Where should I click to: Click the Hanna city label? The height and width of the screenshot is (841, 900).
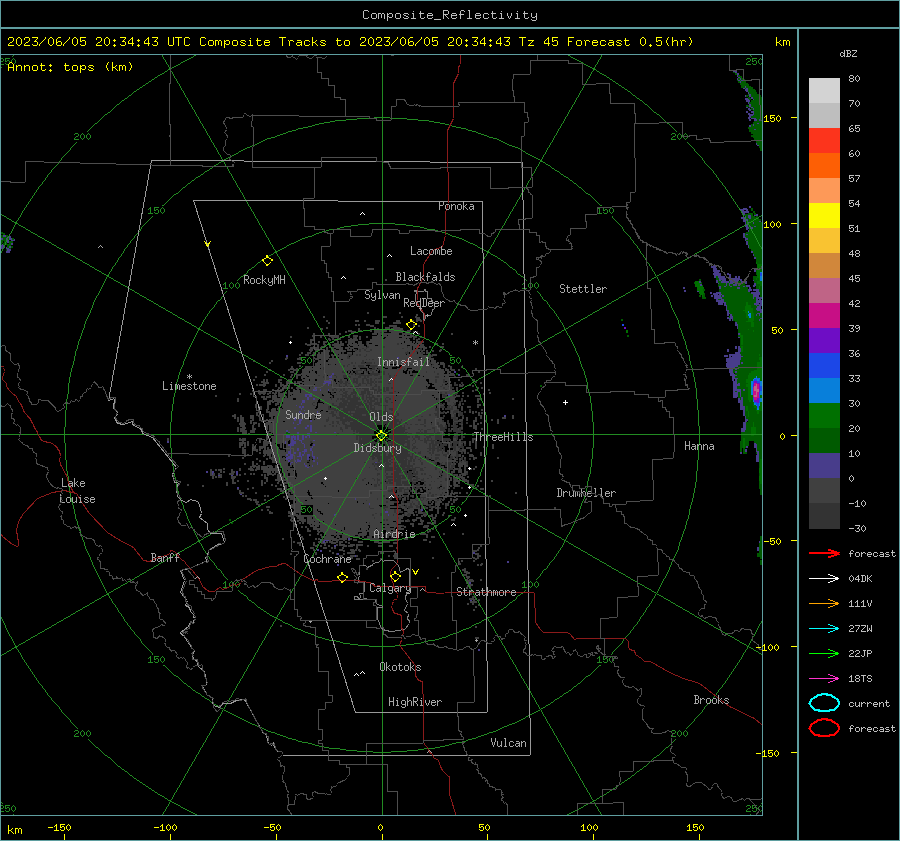tap(699, 446)
